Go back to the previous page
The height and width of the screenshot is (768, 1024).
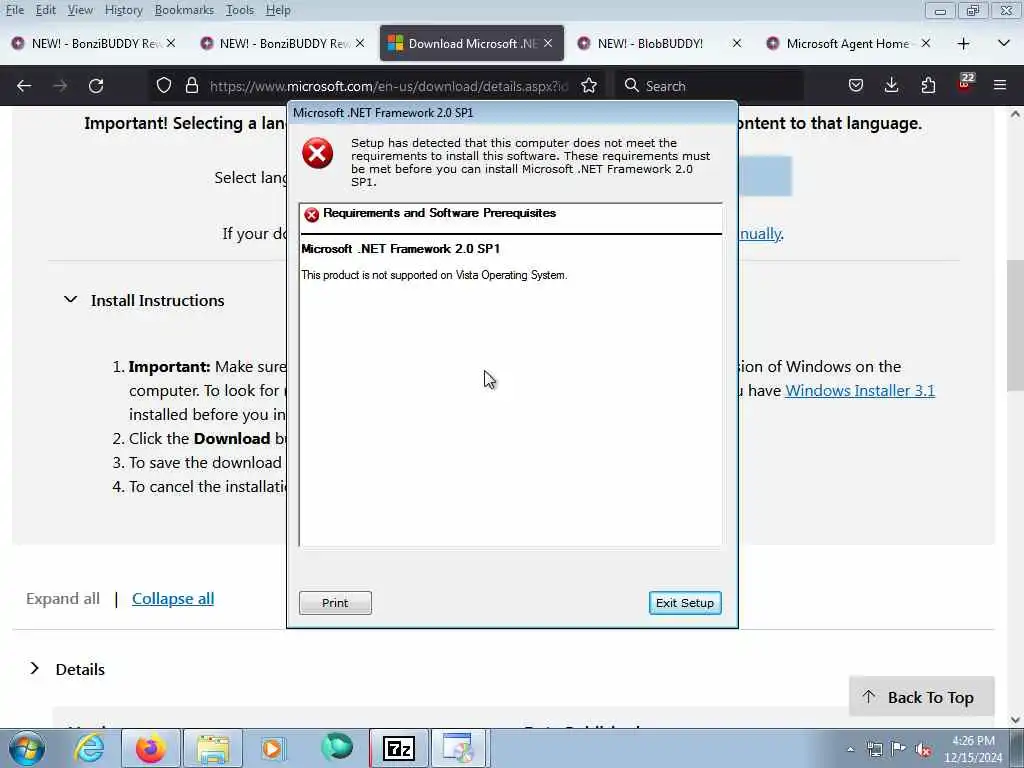tap(24, 86)
